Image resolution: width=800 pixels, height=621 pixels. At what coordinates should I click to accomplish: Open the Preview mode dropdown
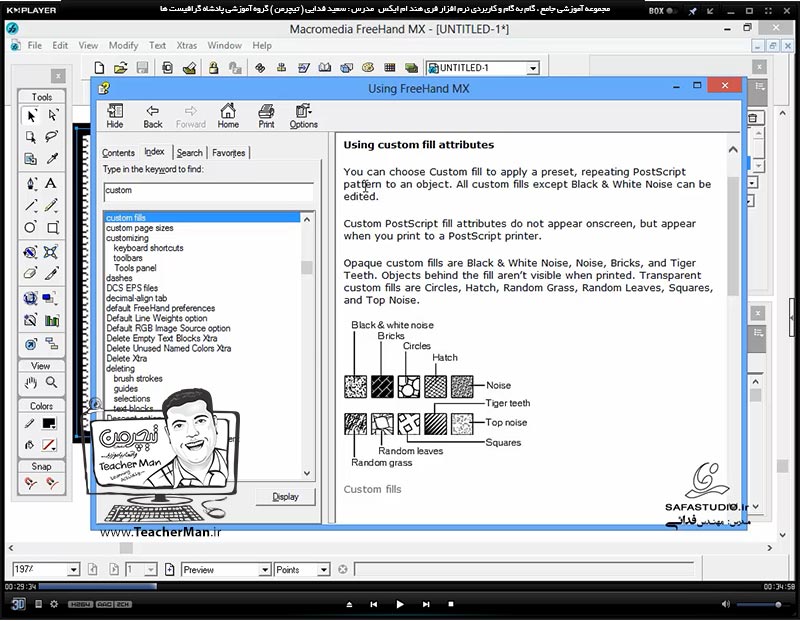[265, 569]
